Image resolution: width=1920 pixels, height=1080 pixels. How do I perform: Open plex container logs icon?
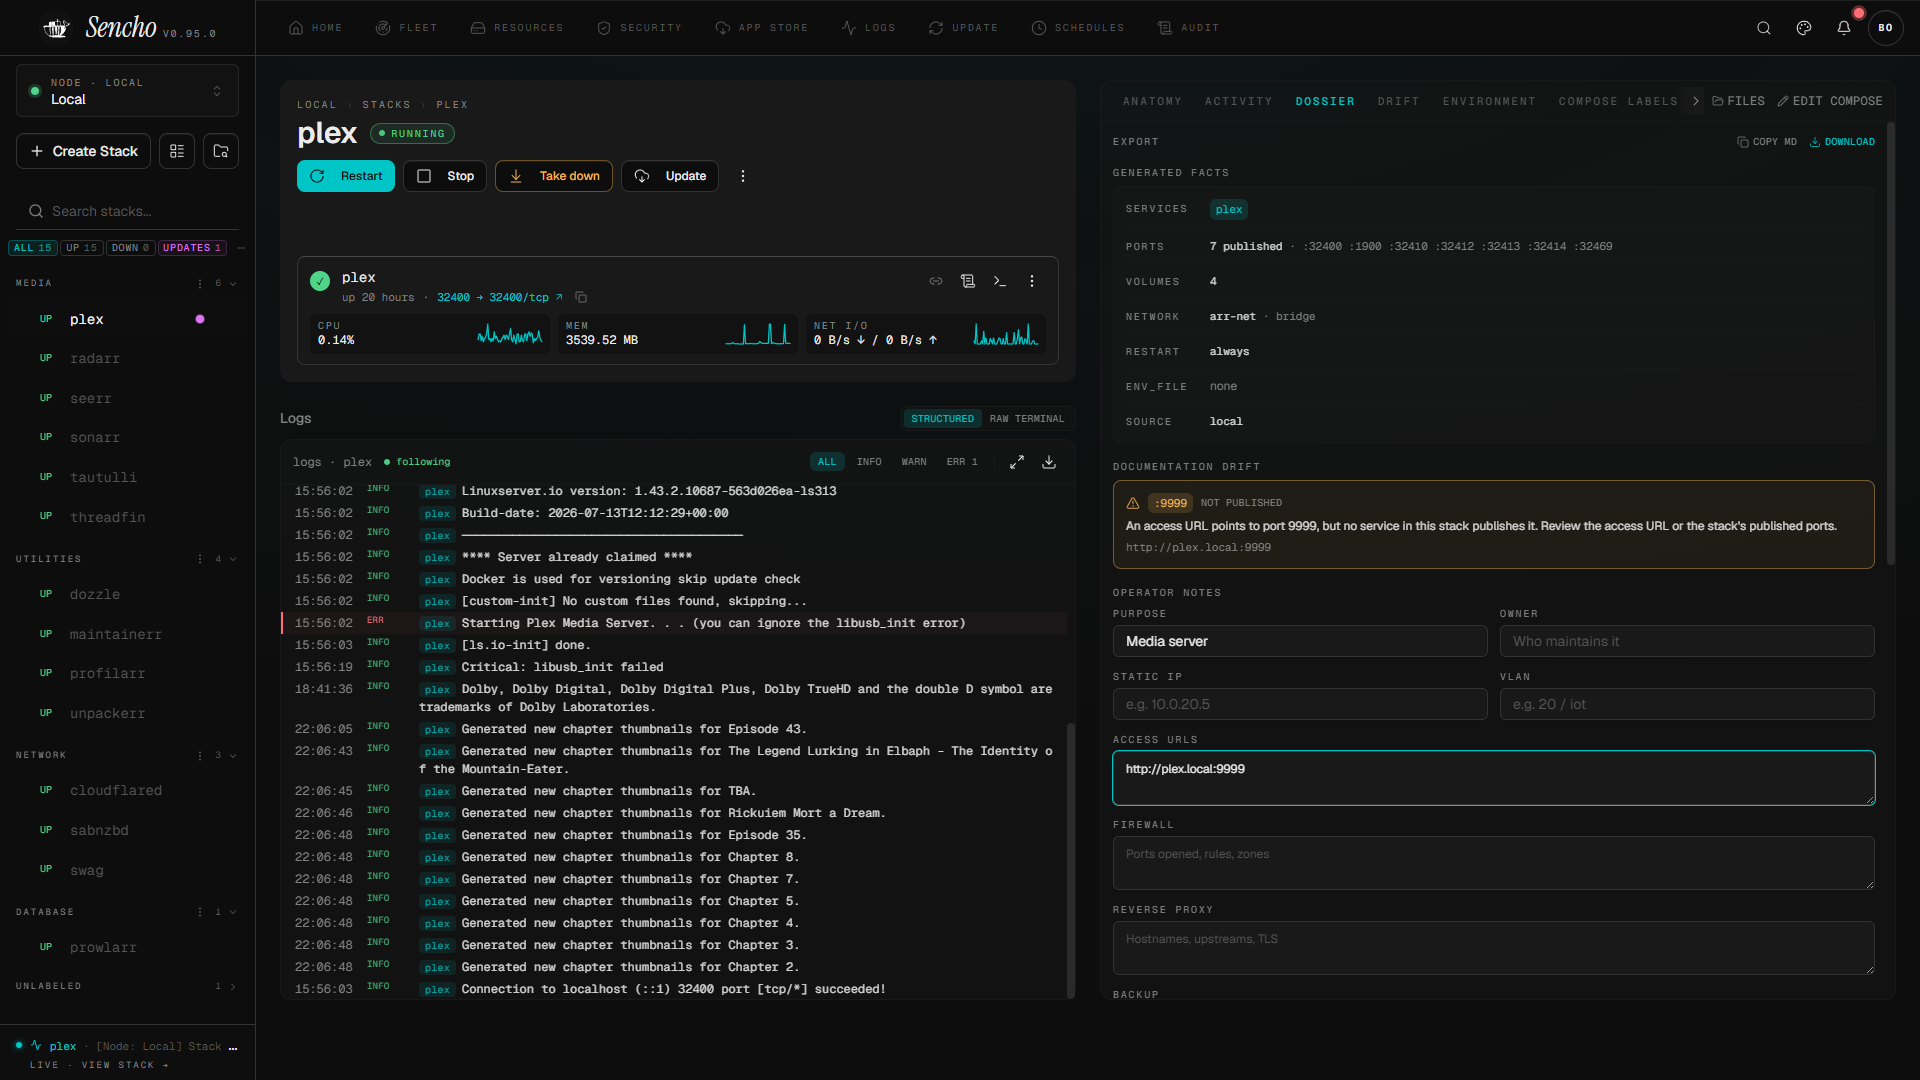coord(968,281)
